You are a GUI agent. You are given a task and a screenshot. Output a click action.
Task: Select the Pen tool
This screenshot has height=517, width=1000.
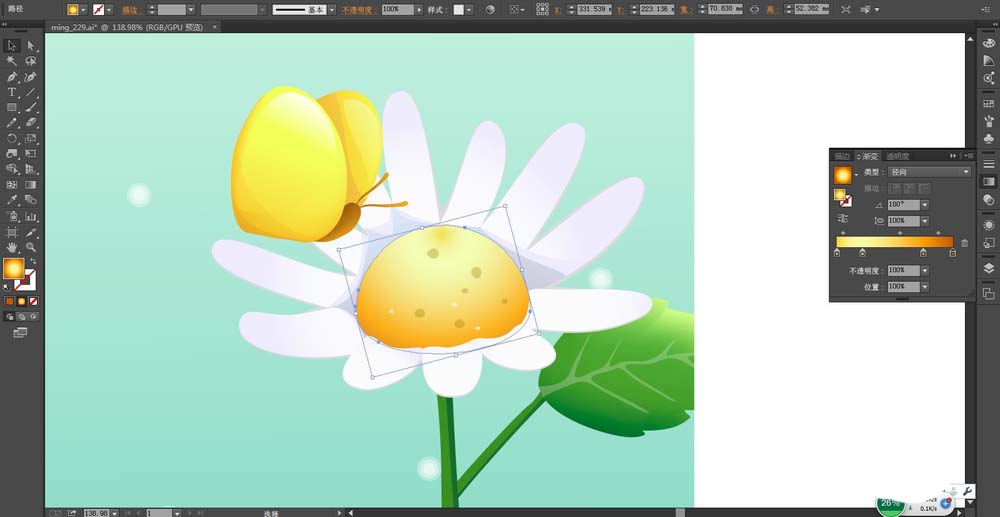[x=11, y=76]
